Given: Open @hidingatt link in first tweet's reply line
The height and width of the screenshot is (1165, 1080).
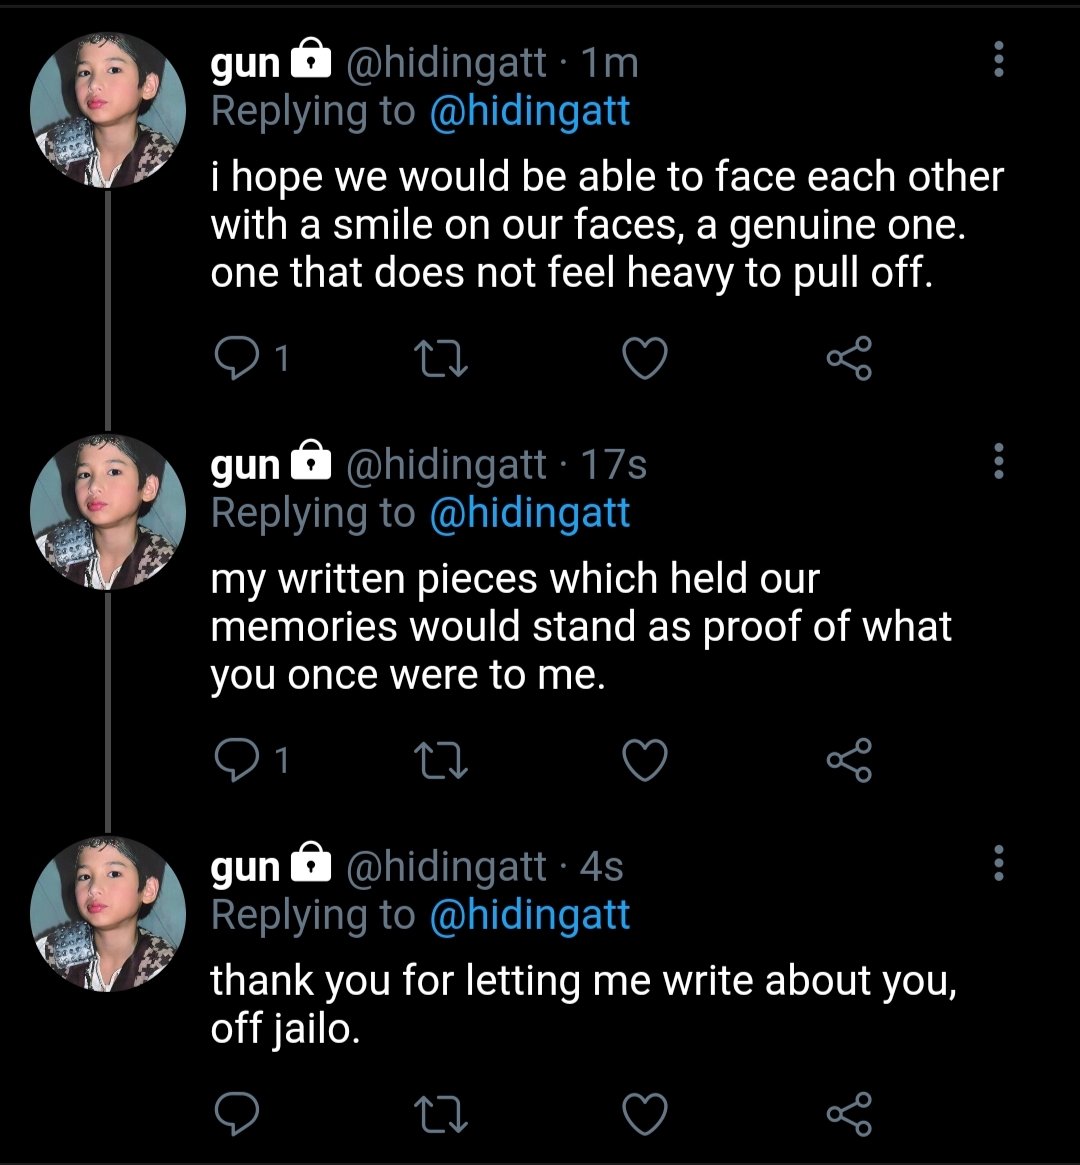Looking at the screenshot, I should coord(530,111).
